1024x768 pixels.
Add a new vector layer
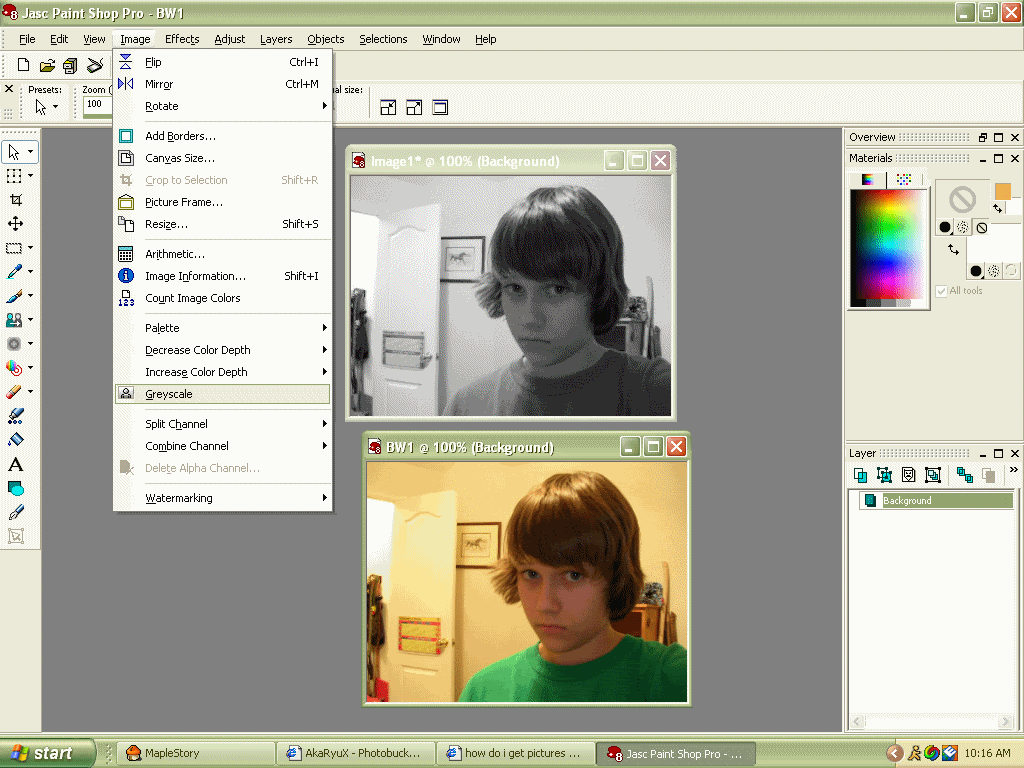point(884,475)
